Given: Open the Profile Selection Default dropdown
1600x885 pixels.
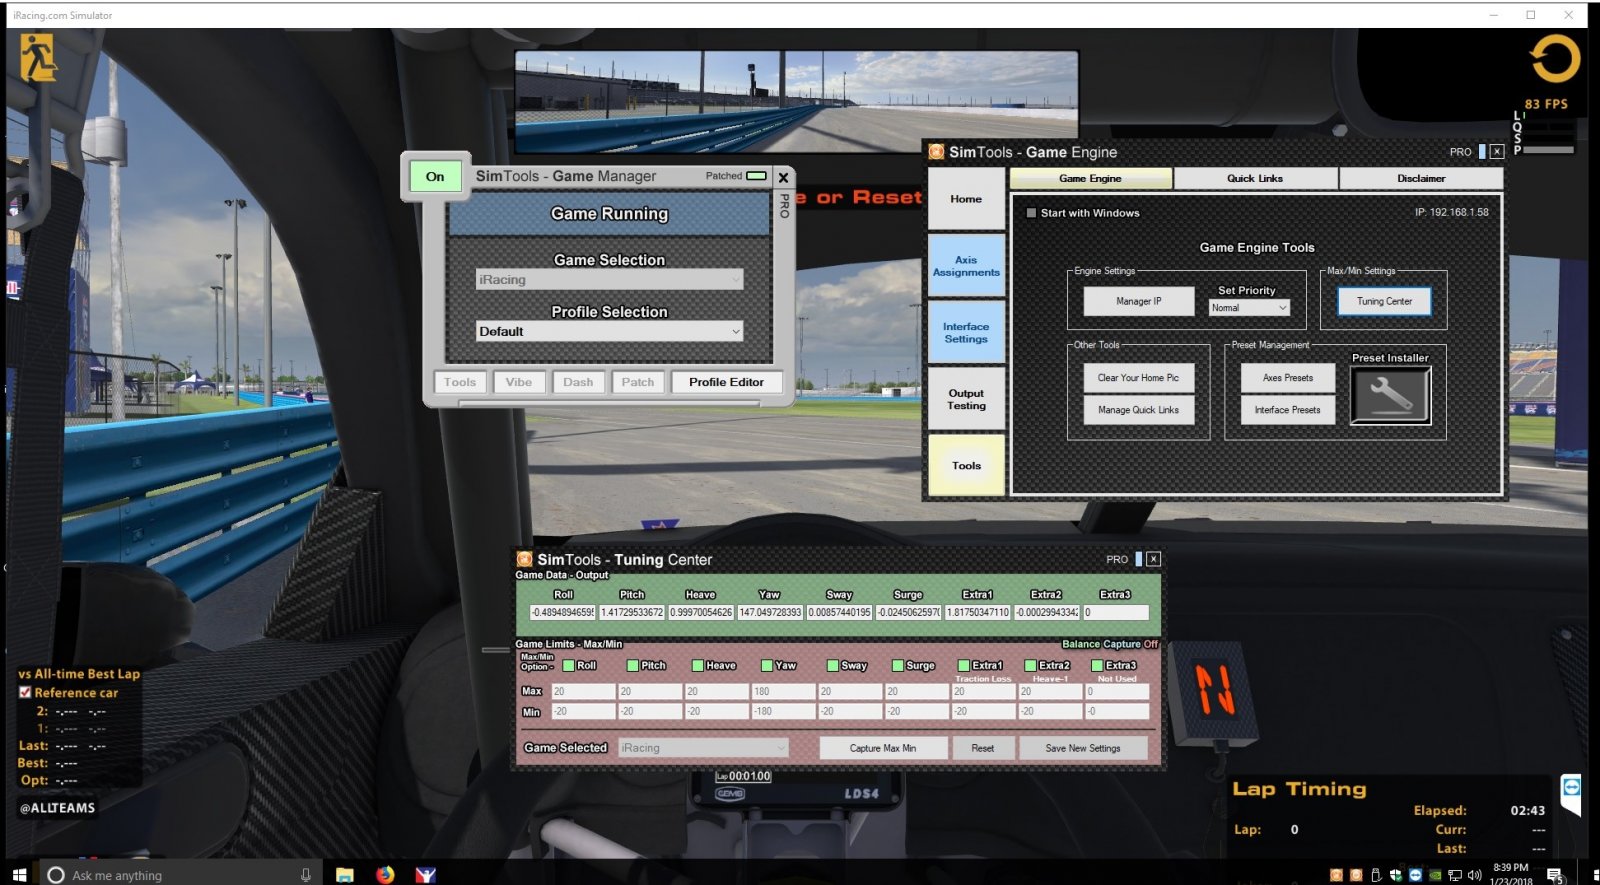Looking at the screenshot, I should point(609,332).
